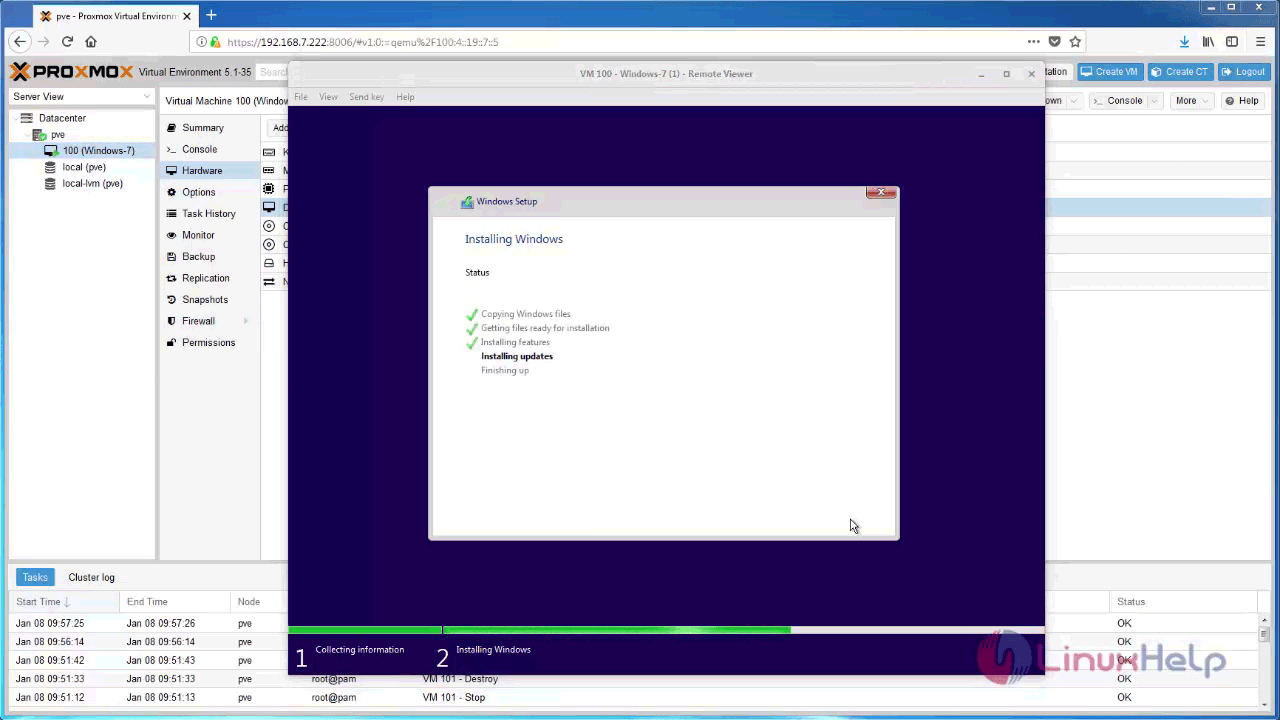Image resolution: width=1280 pixels, height=720 pixels.
Task: Open Monitor in the VM side menu
Action: (x=198, y=235)
